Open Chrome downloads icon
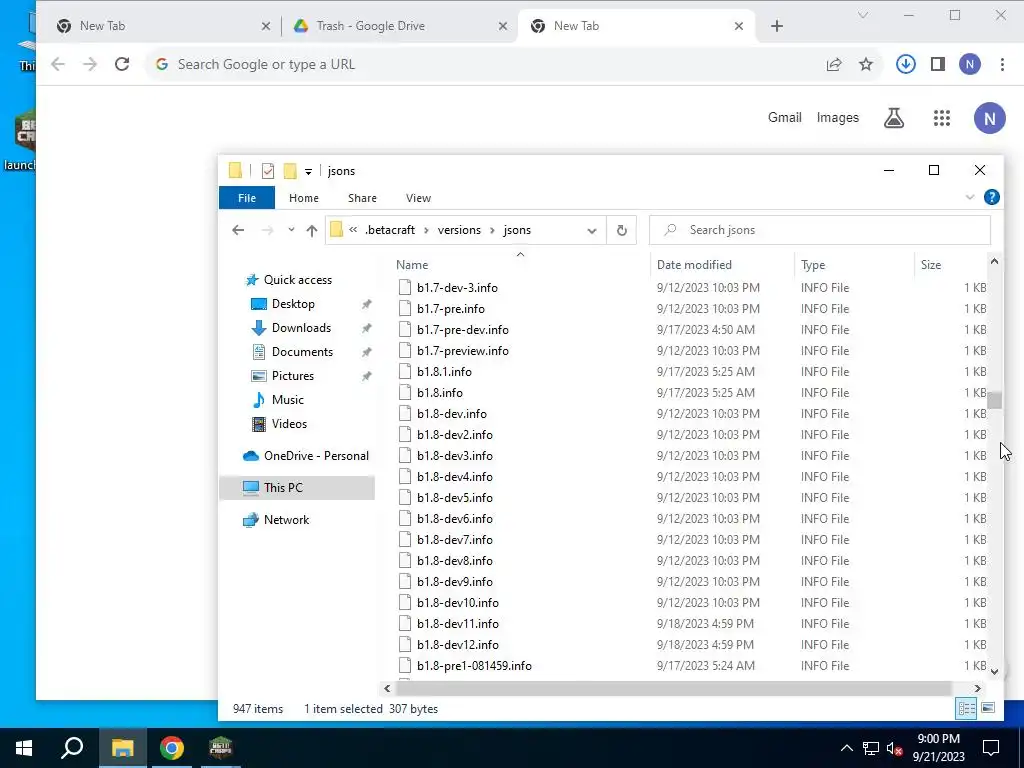Viewport: 1024px width, 768px height. tap(905, 64)
